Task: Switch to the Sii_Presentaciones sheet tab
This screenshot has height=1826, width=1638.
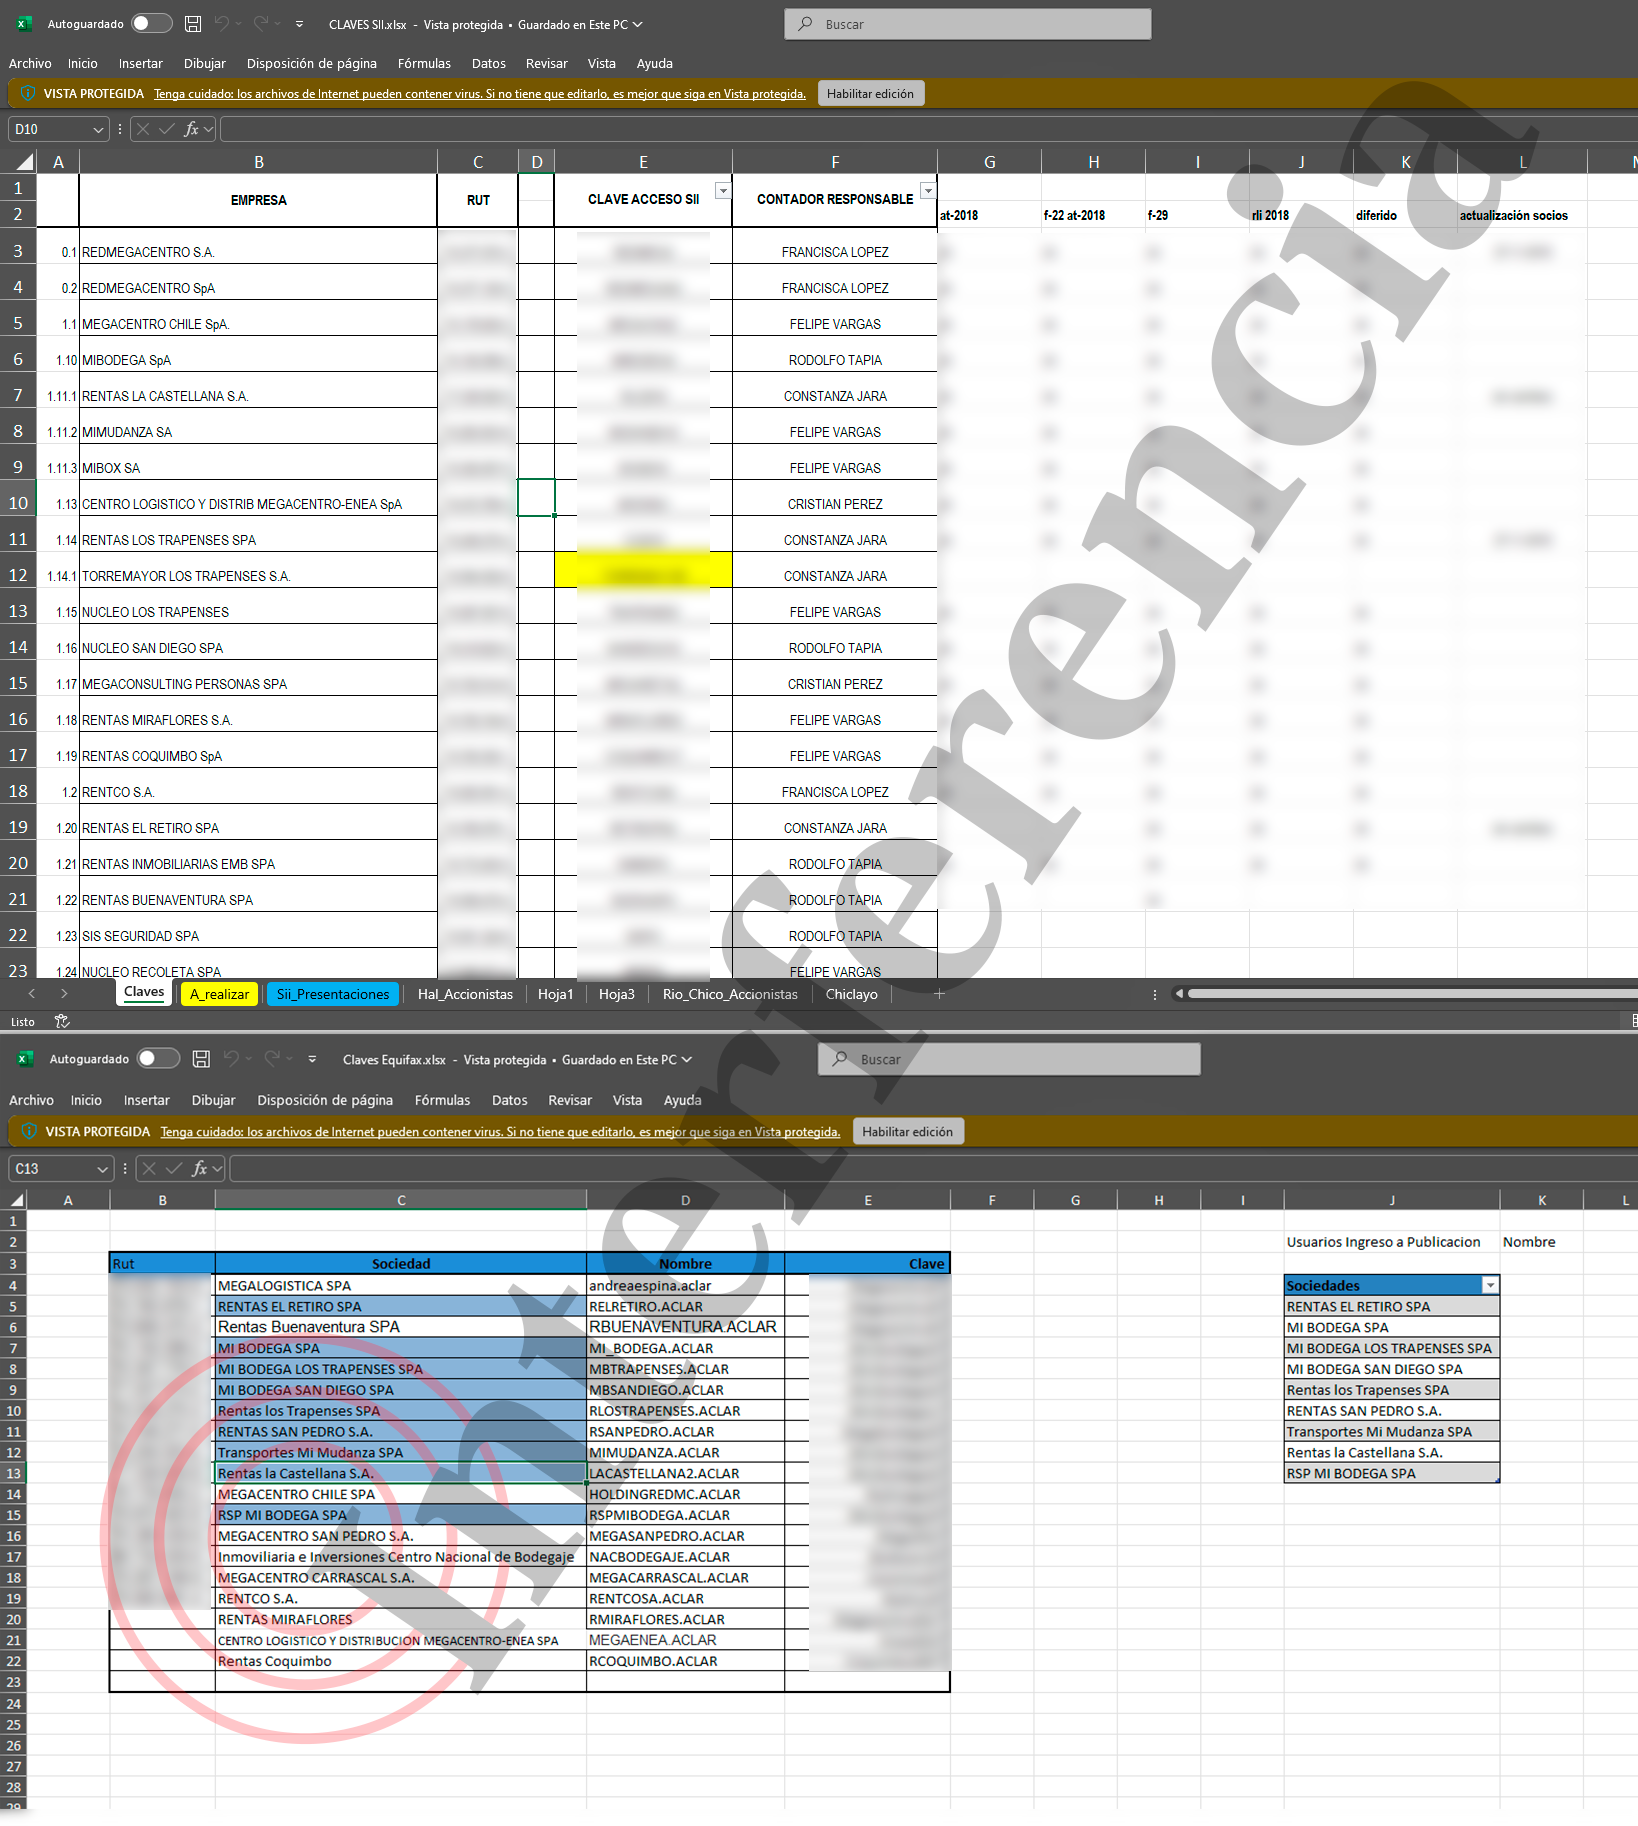Action: pyautogui.click(x=333, y=994)
